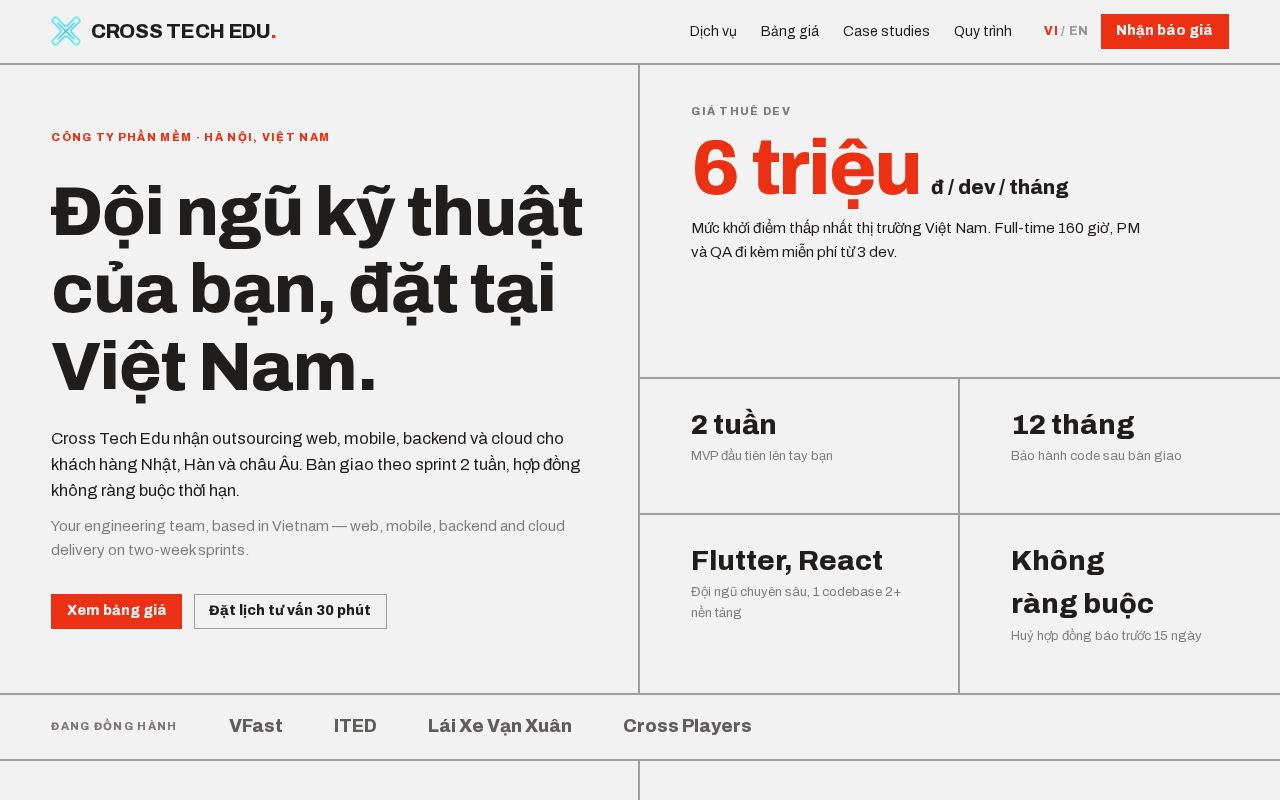This screenshot has width=1280, height=800.
Task: Click Đặt lịch tư vấn 30 phút button
Action: (x=290, y=611)
